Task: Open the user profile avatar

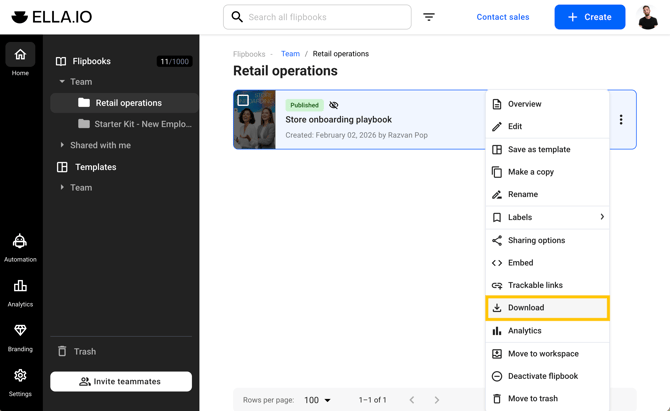Action: pos(648,17)
